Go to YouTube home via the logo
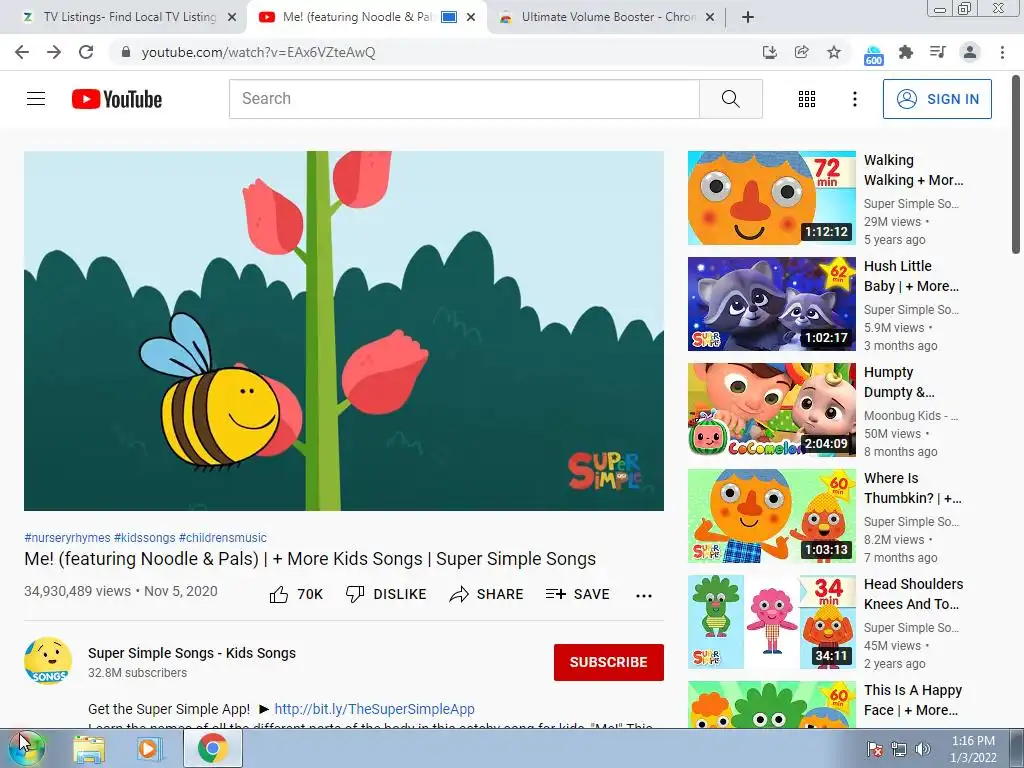The width and height of the screenshot is (1024, 768). pos(117,99)
